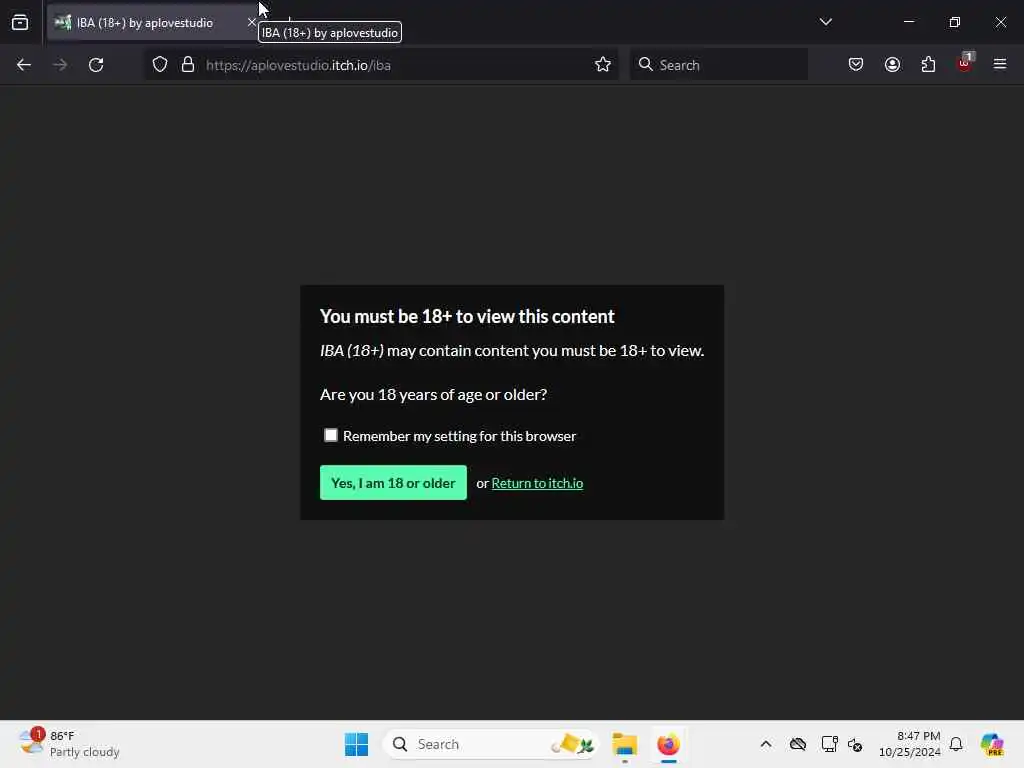
Task: Open OneDrive cloud tray icon
Action: [x=797, y=744]
